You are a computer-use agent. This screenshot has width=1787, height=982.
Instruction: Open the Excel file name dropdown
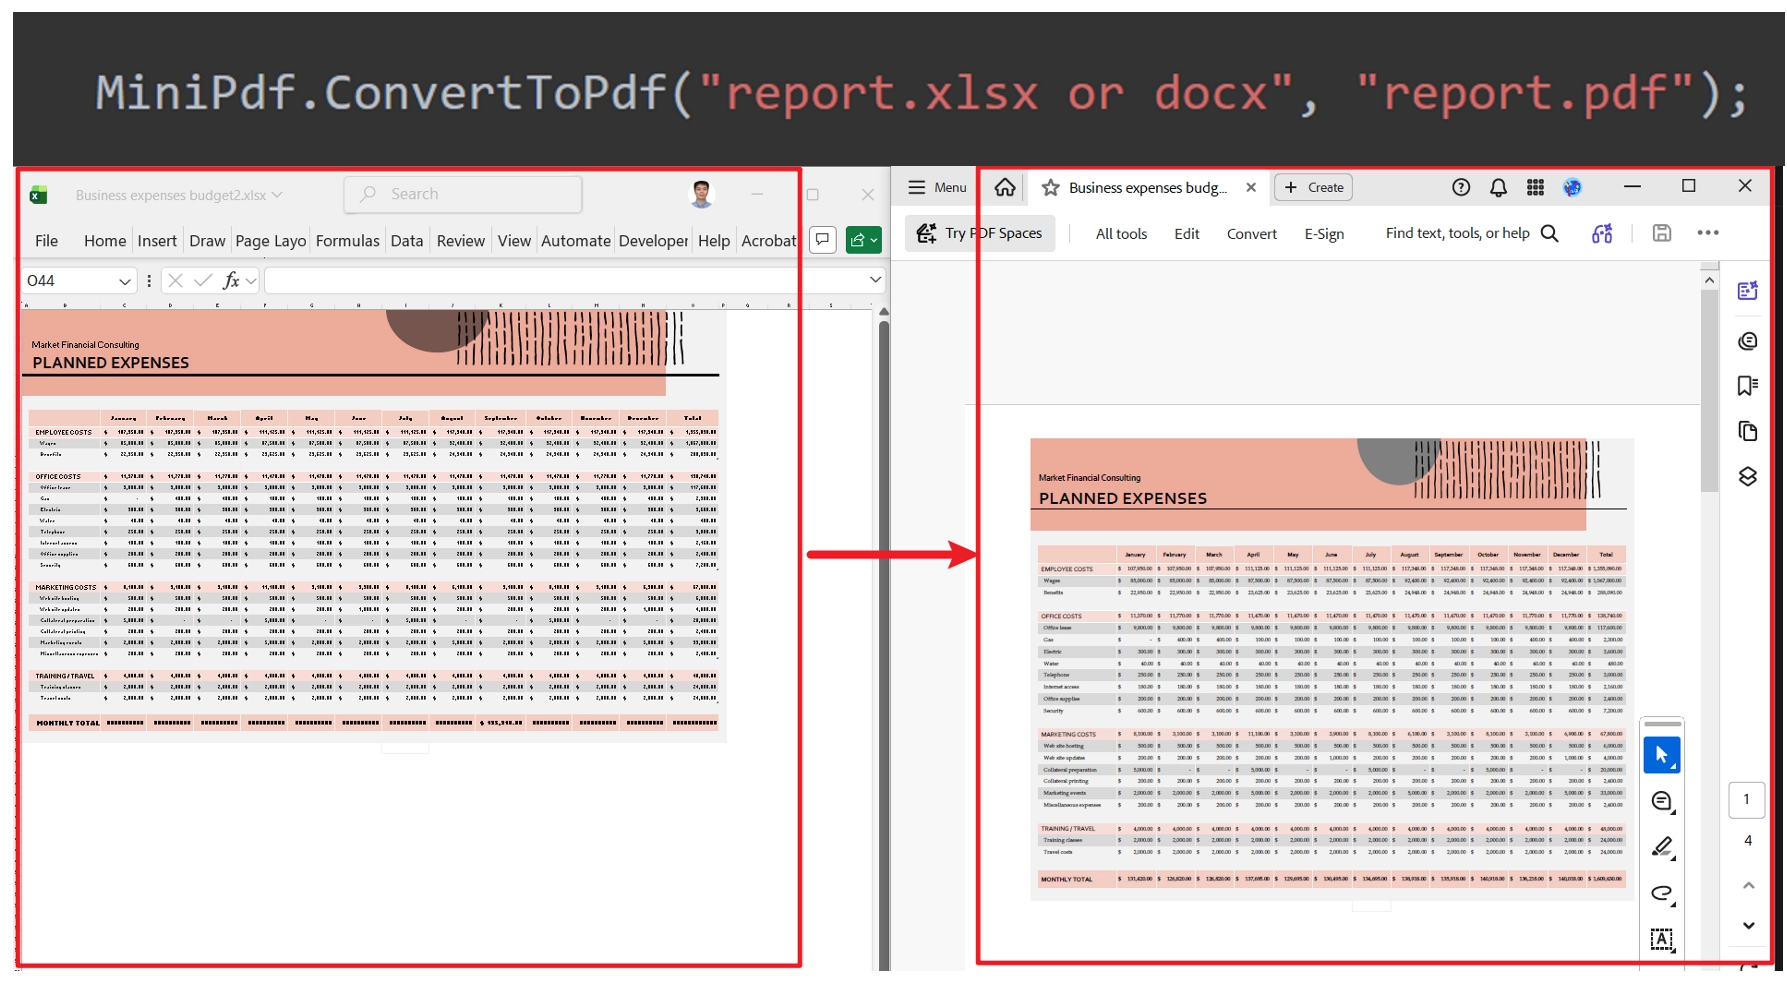(277, 195)
